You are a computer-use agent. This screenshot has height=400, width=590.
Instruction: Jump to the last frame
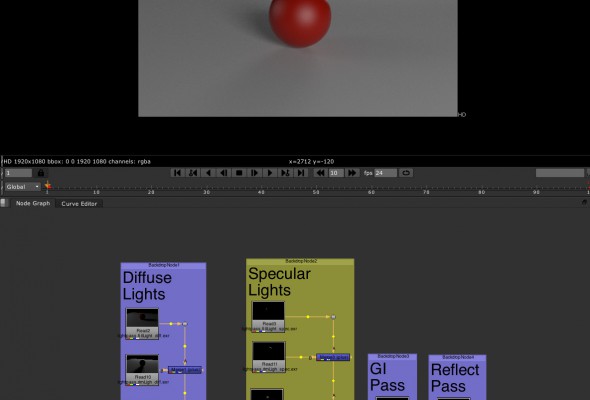[301, 173]
